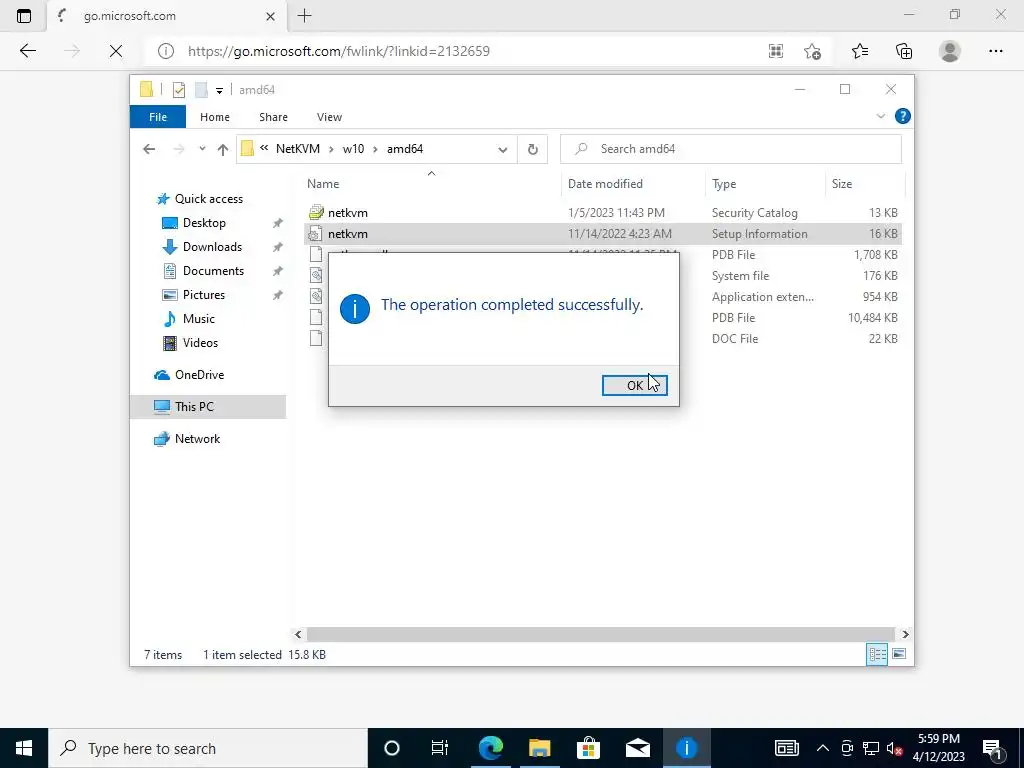This screenshot has width=1024, height=768.
Task: Stop loading the Edge page
Action: click(116, 51)
